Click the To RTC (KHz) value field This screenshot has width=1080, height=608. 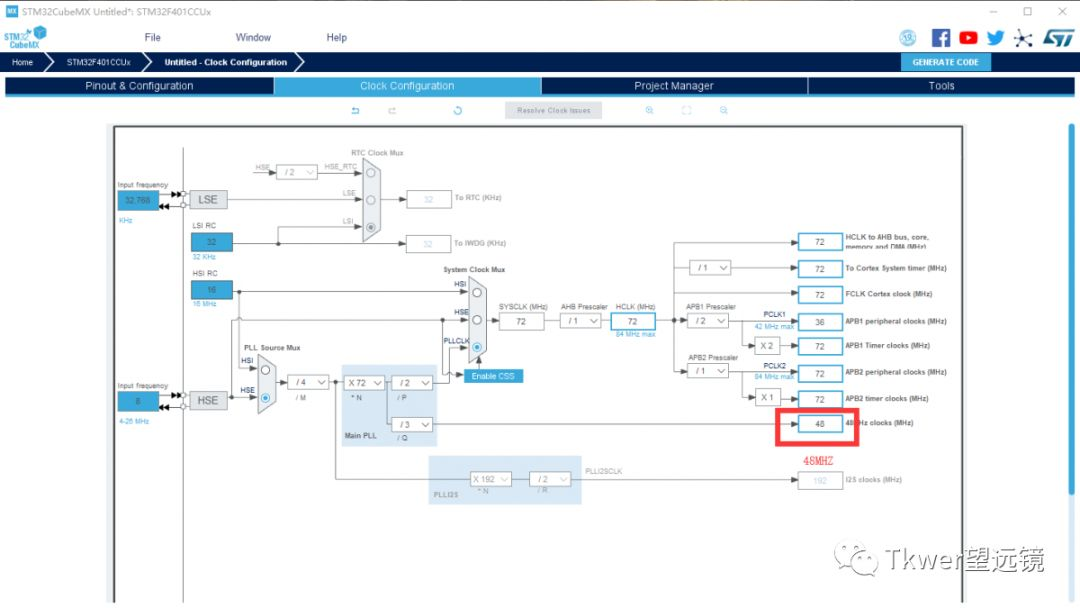pos(428,199)
